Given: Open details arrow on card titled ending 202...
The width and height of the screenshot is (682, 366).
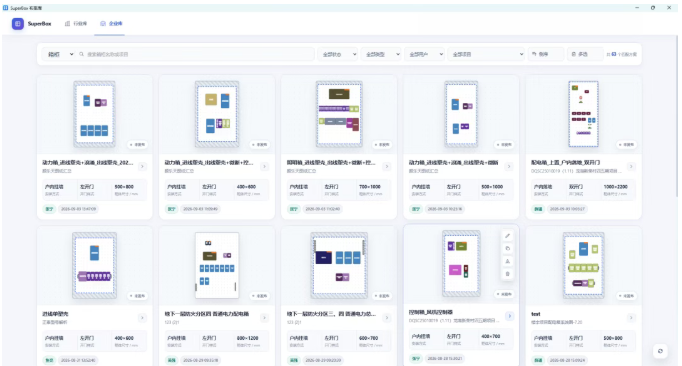Looking at the screenshot, I should pyautogui.click(x=142, y=166).
